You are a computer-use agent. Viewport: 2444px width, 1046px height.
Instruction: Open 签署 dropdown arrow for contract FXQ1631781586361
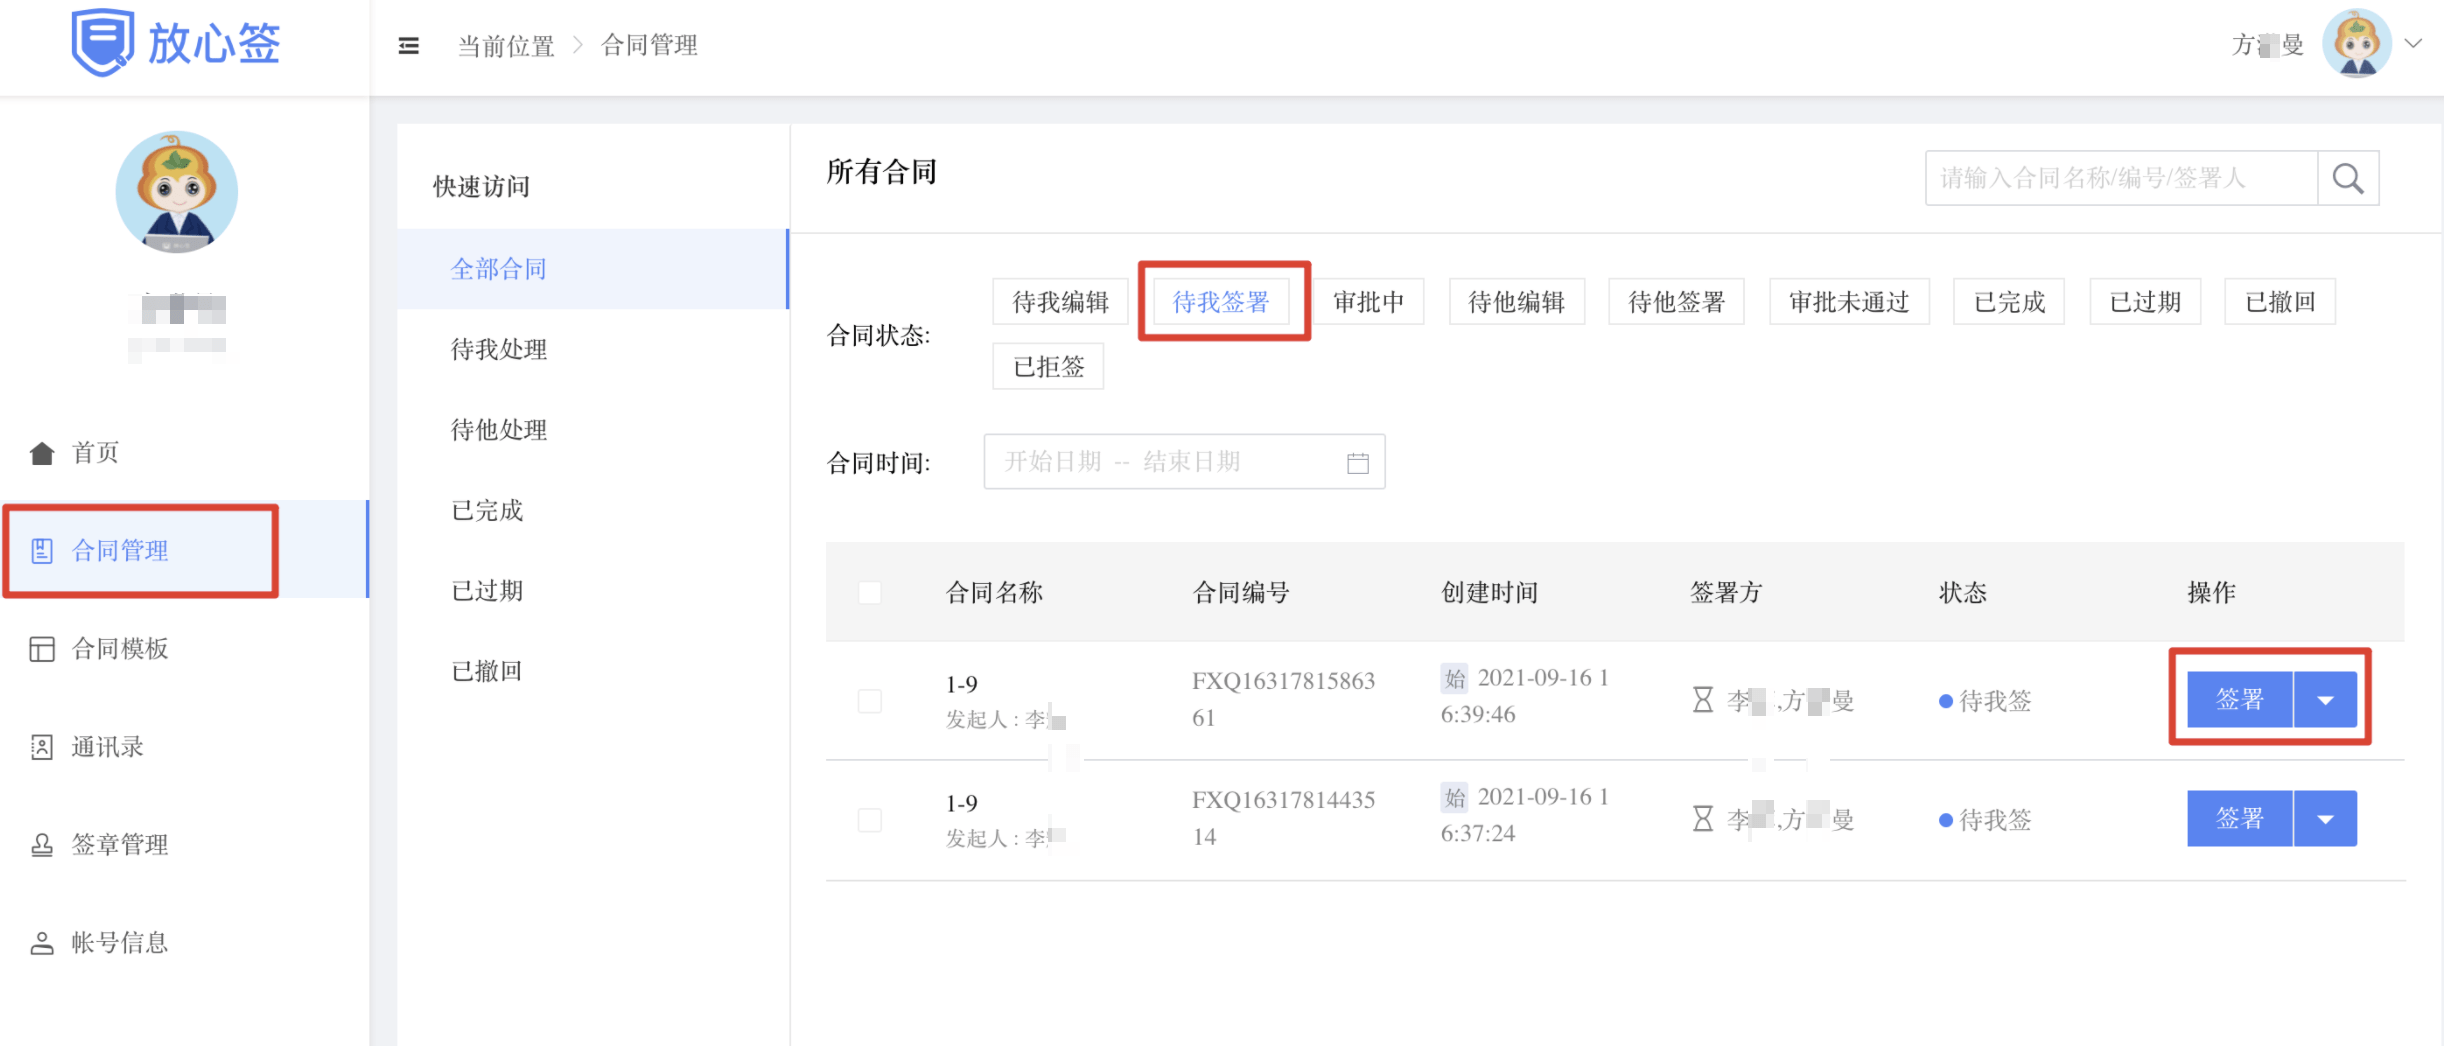[x=2326, y=699]
